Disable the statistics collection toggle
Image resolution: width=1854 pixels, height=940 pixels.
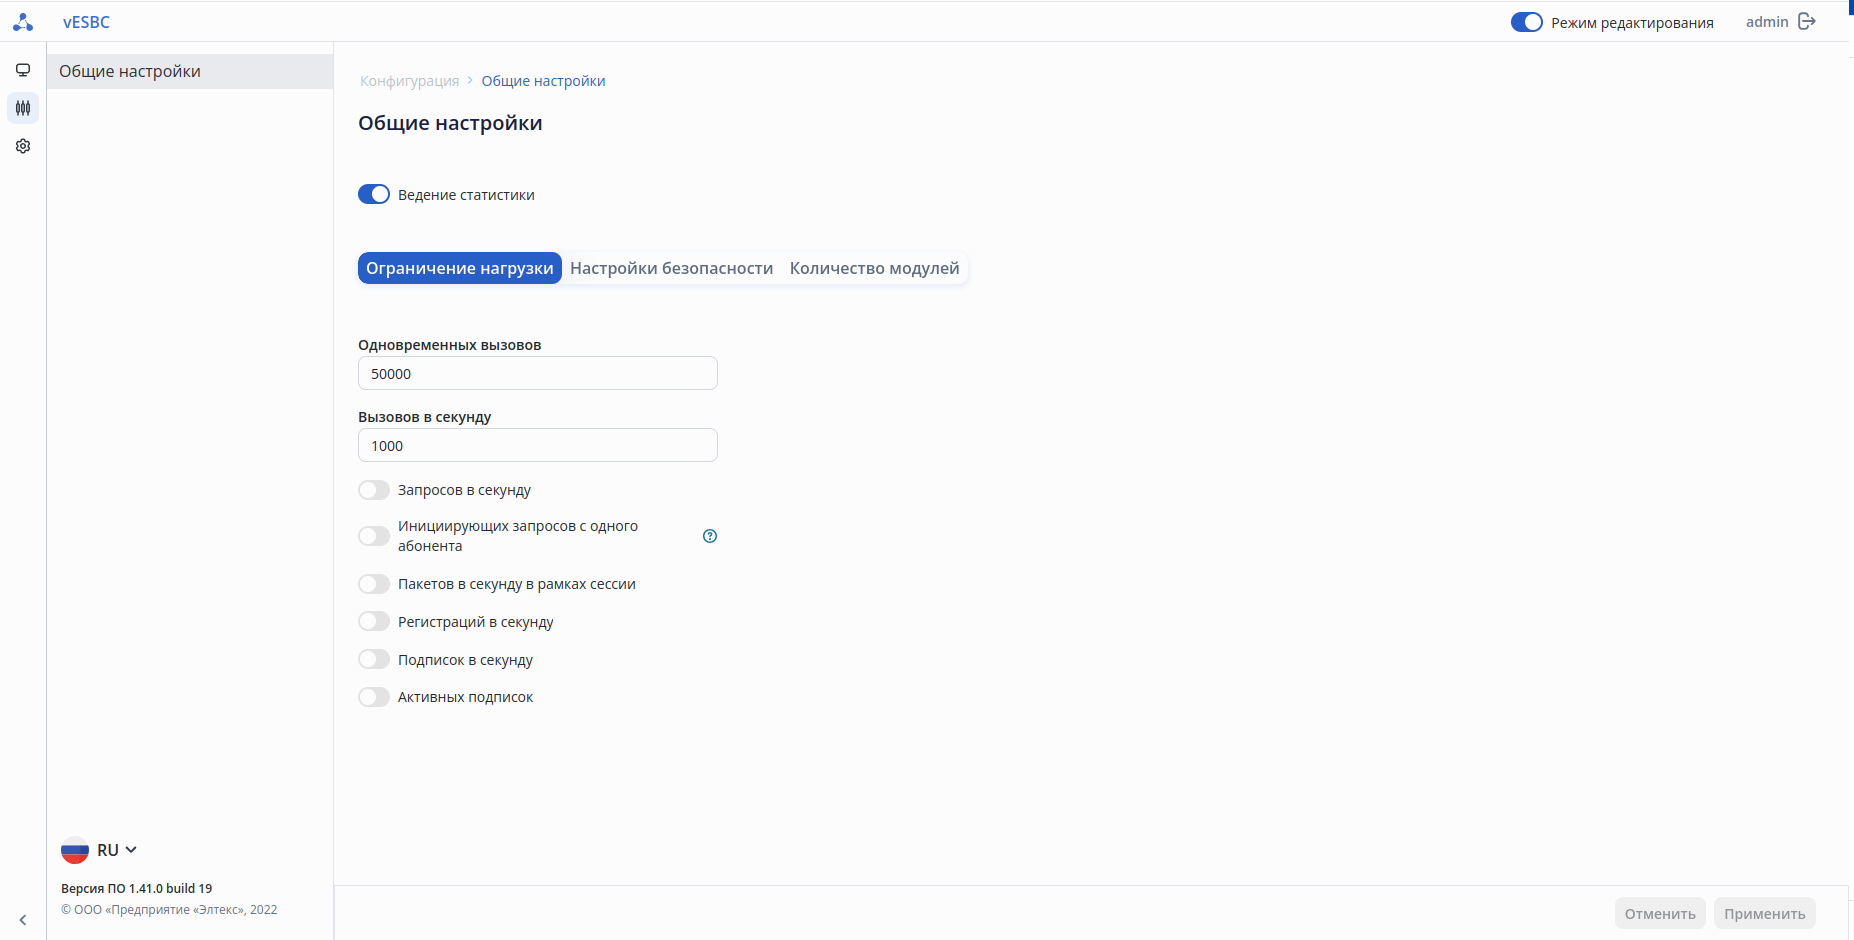point(374,194)
